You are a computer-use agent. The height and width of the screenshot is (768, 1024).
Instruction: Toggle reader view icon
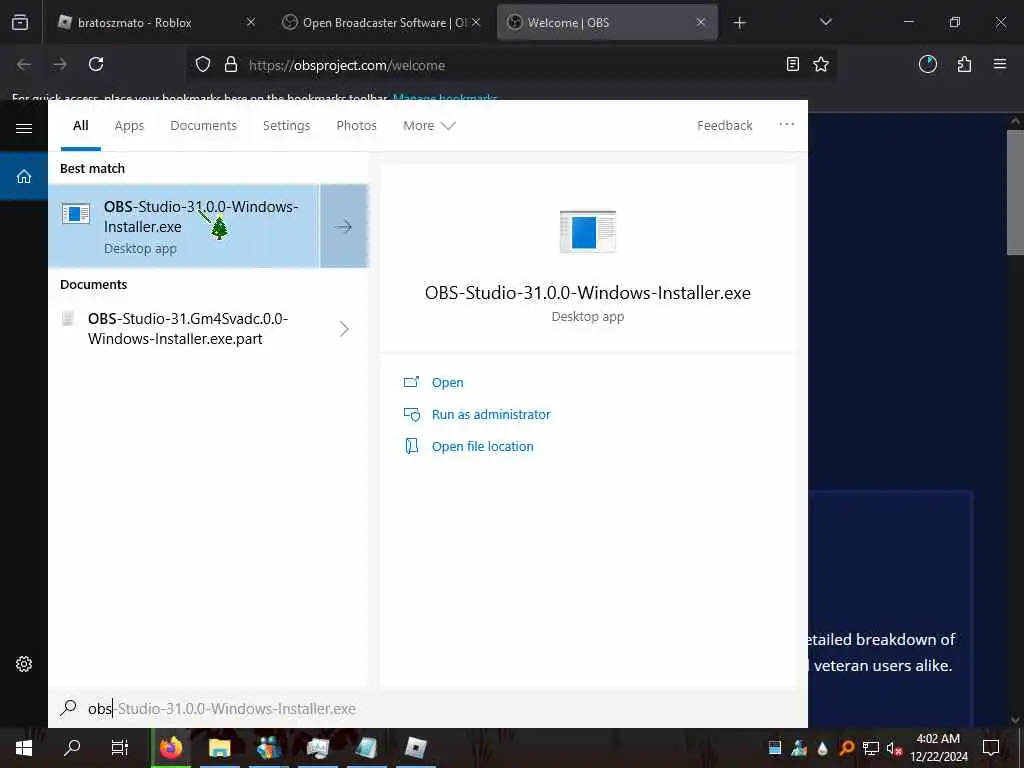[x=792, y=64]
